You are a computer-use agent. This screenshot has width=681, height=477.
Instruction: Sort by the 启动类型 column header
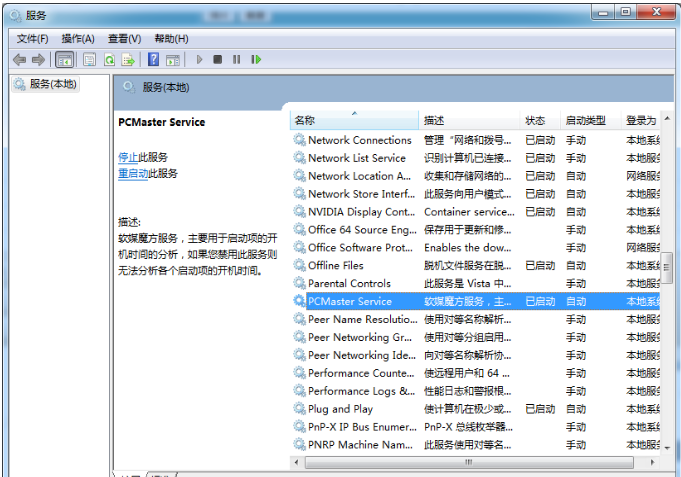pyautogui.click(x=585, y=120)
